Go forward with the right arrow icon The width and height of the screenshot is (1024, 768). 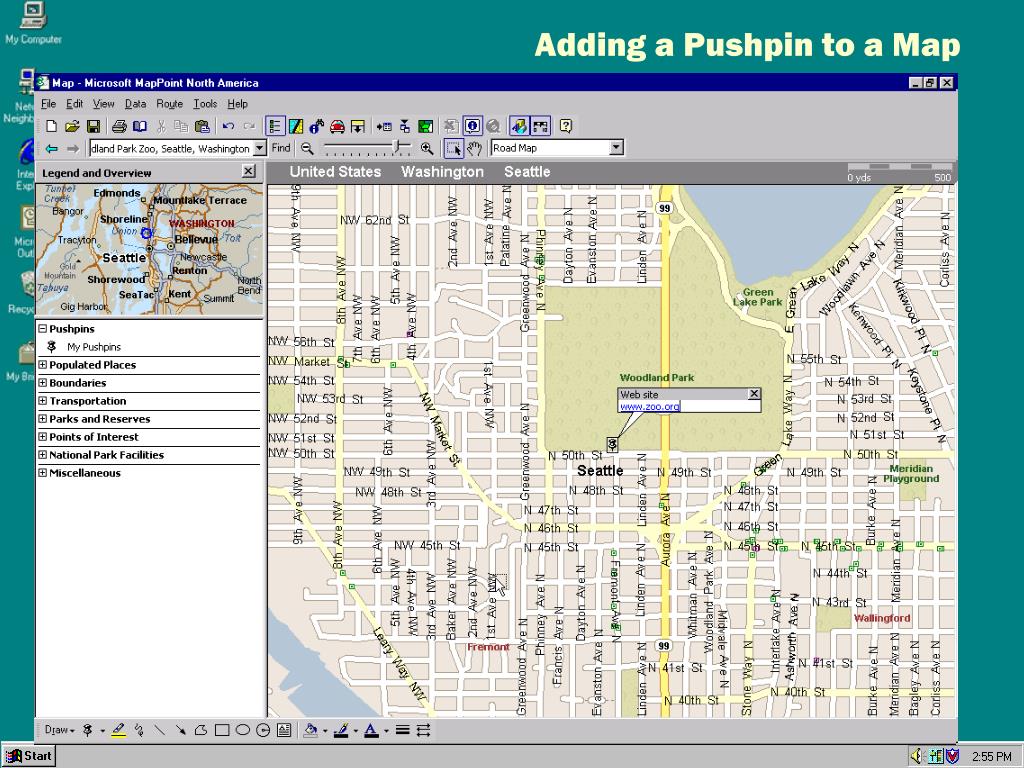tap(72, 149)
